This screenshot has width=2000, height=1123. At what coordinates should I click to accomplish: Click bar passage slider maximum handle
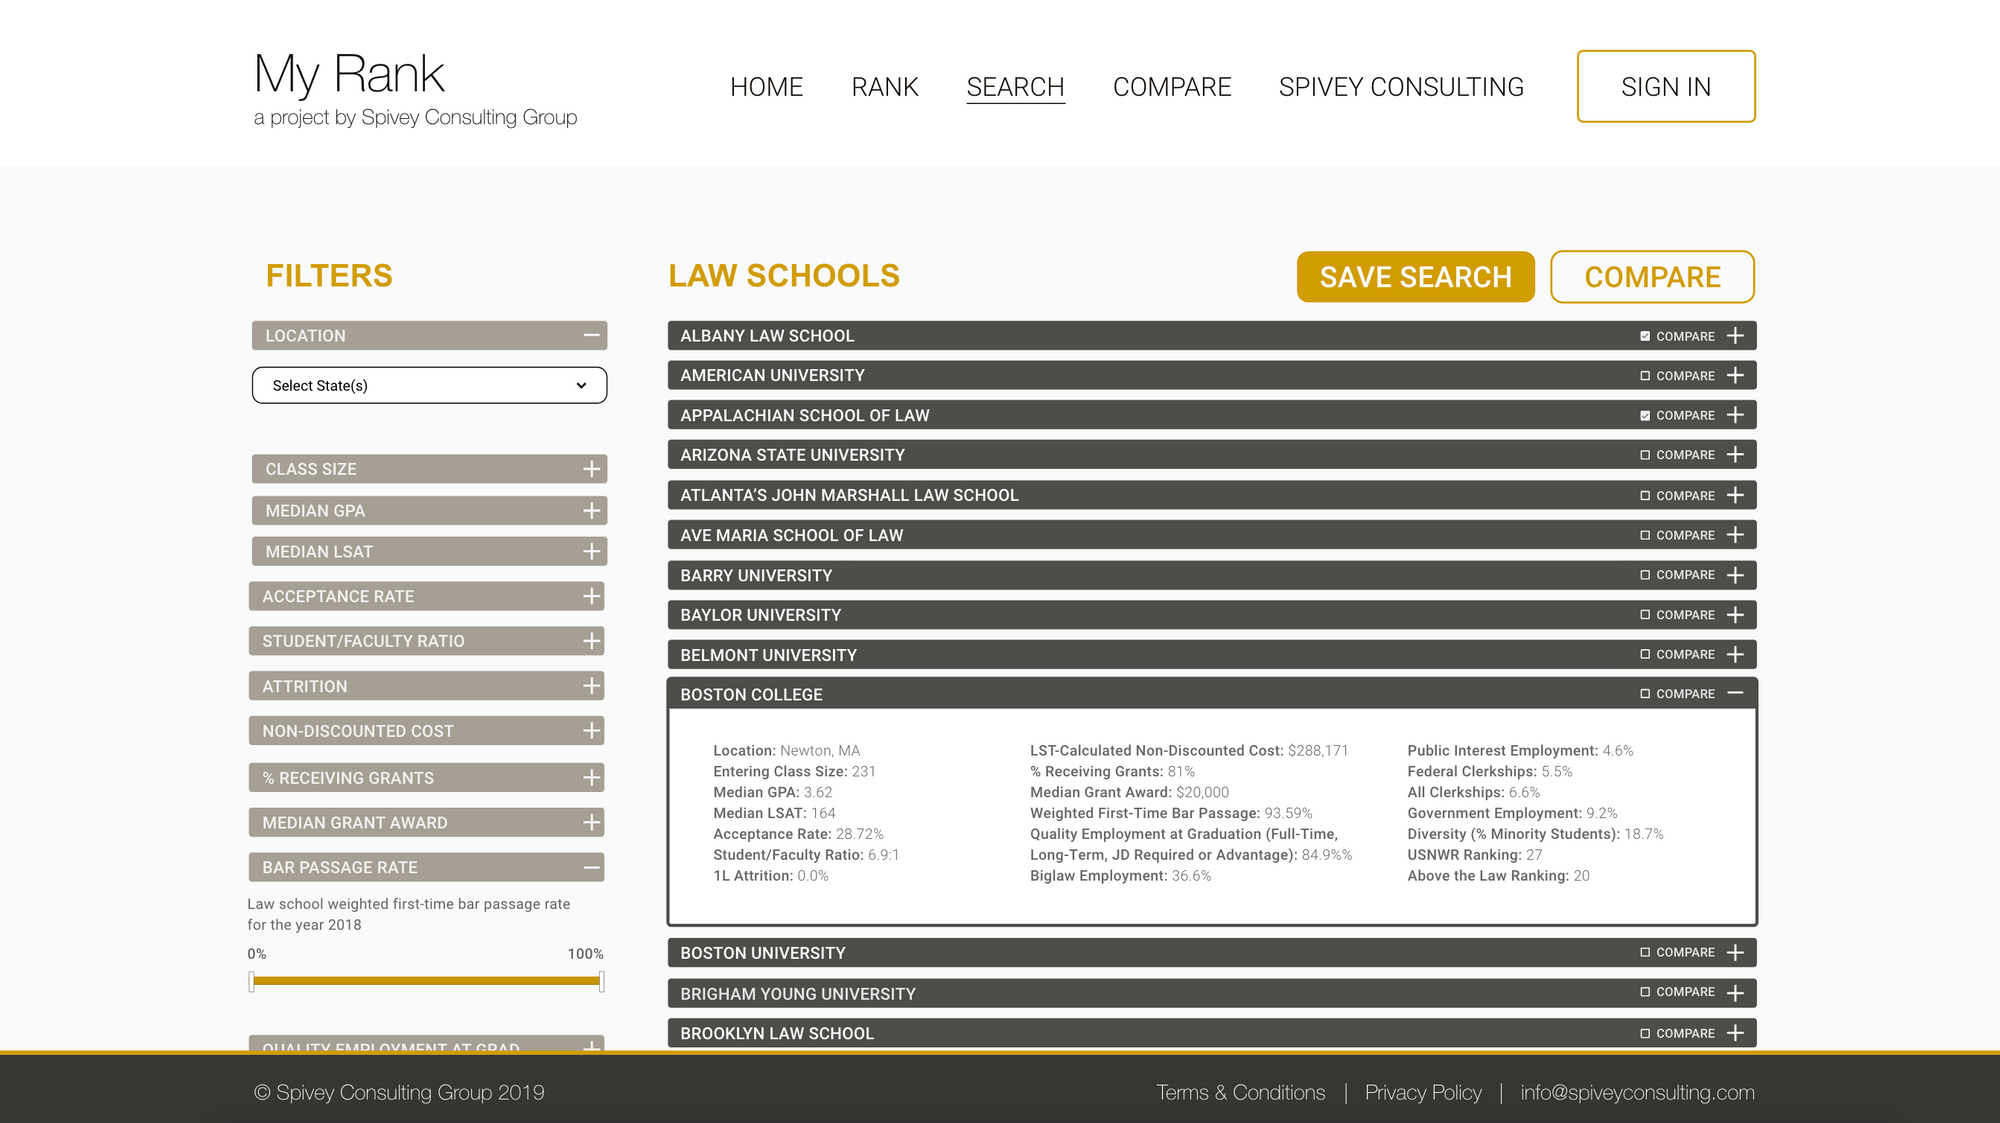click(601, 981)
